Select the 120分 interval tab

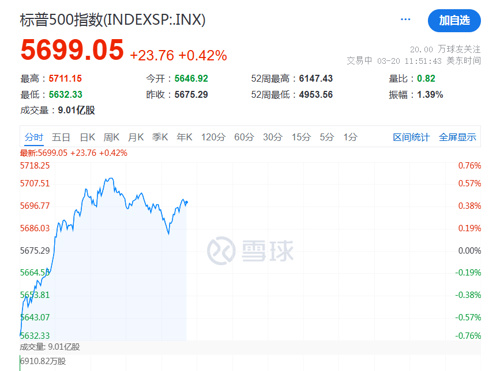[x=213, y=137]
